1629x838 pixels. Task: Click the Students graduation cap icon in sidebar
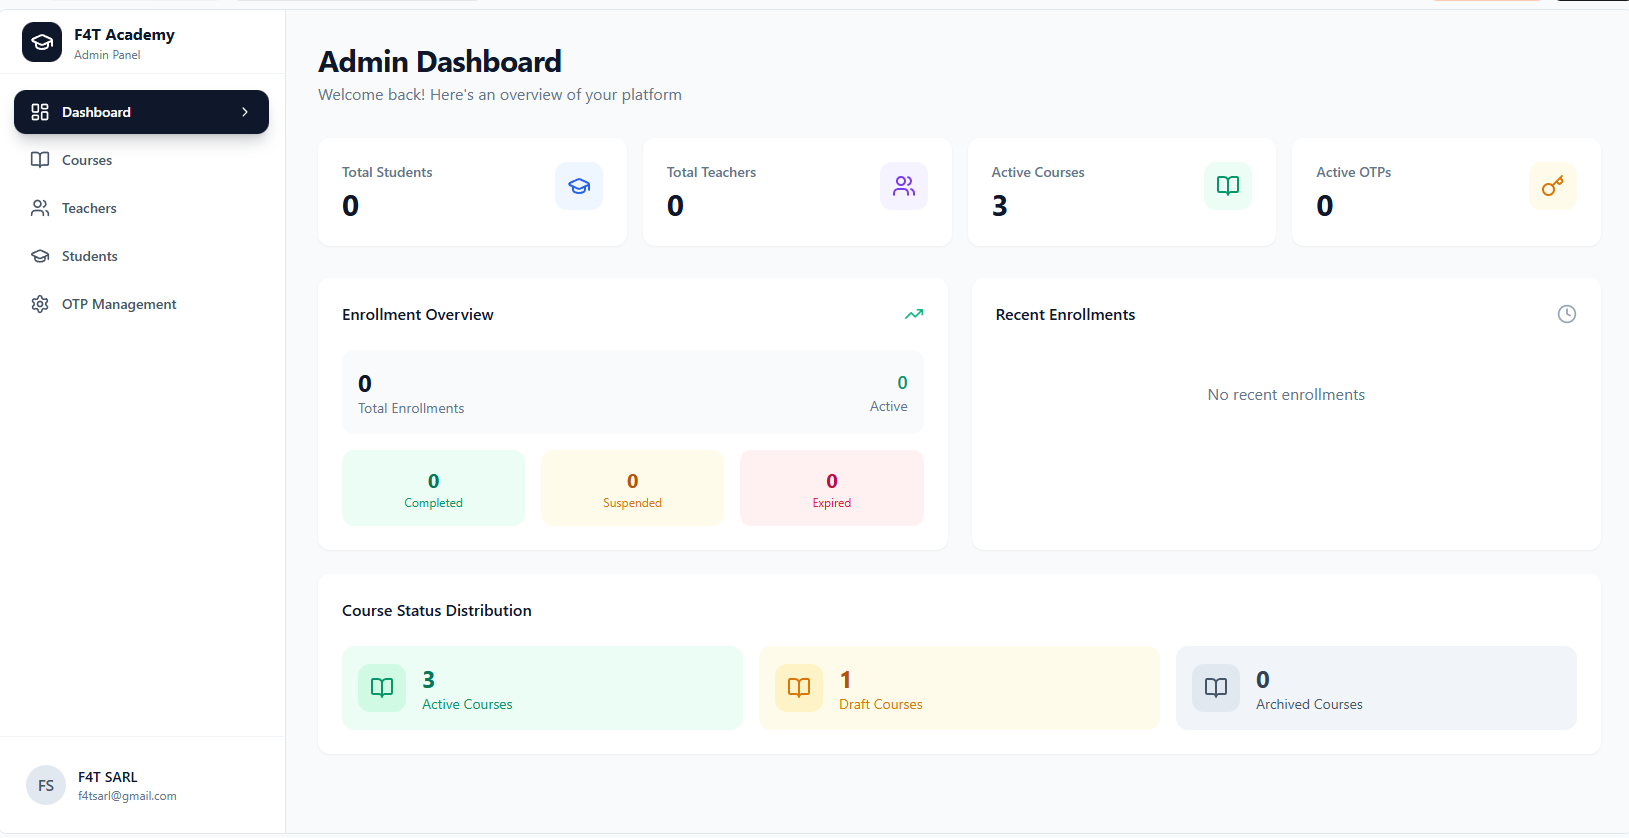(40, 256)
